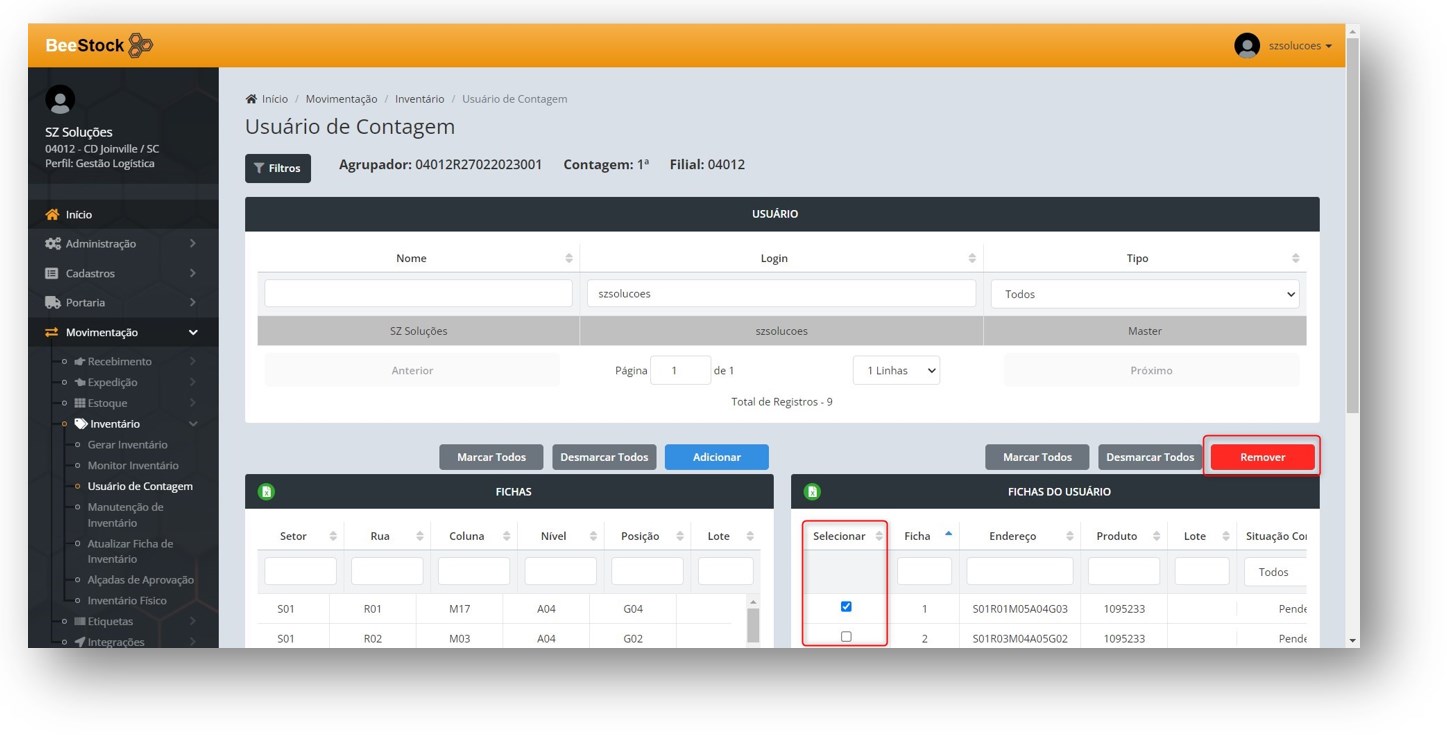The width and height of the screenshot is (1447, 735).
Task: Check the checkbox for Ficha 2
Action: point(846,637)
